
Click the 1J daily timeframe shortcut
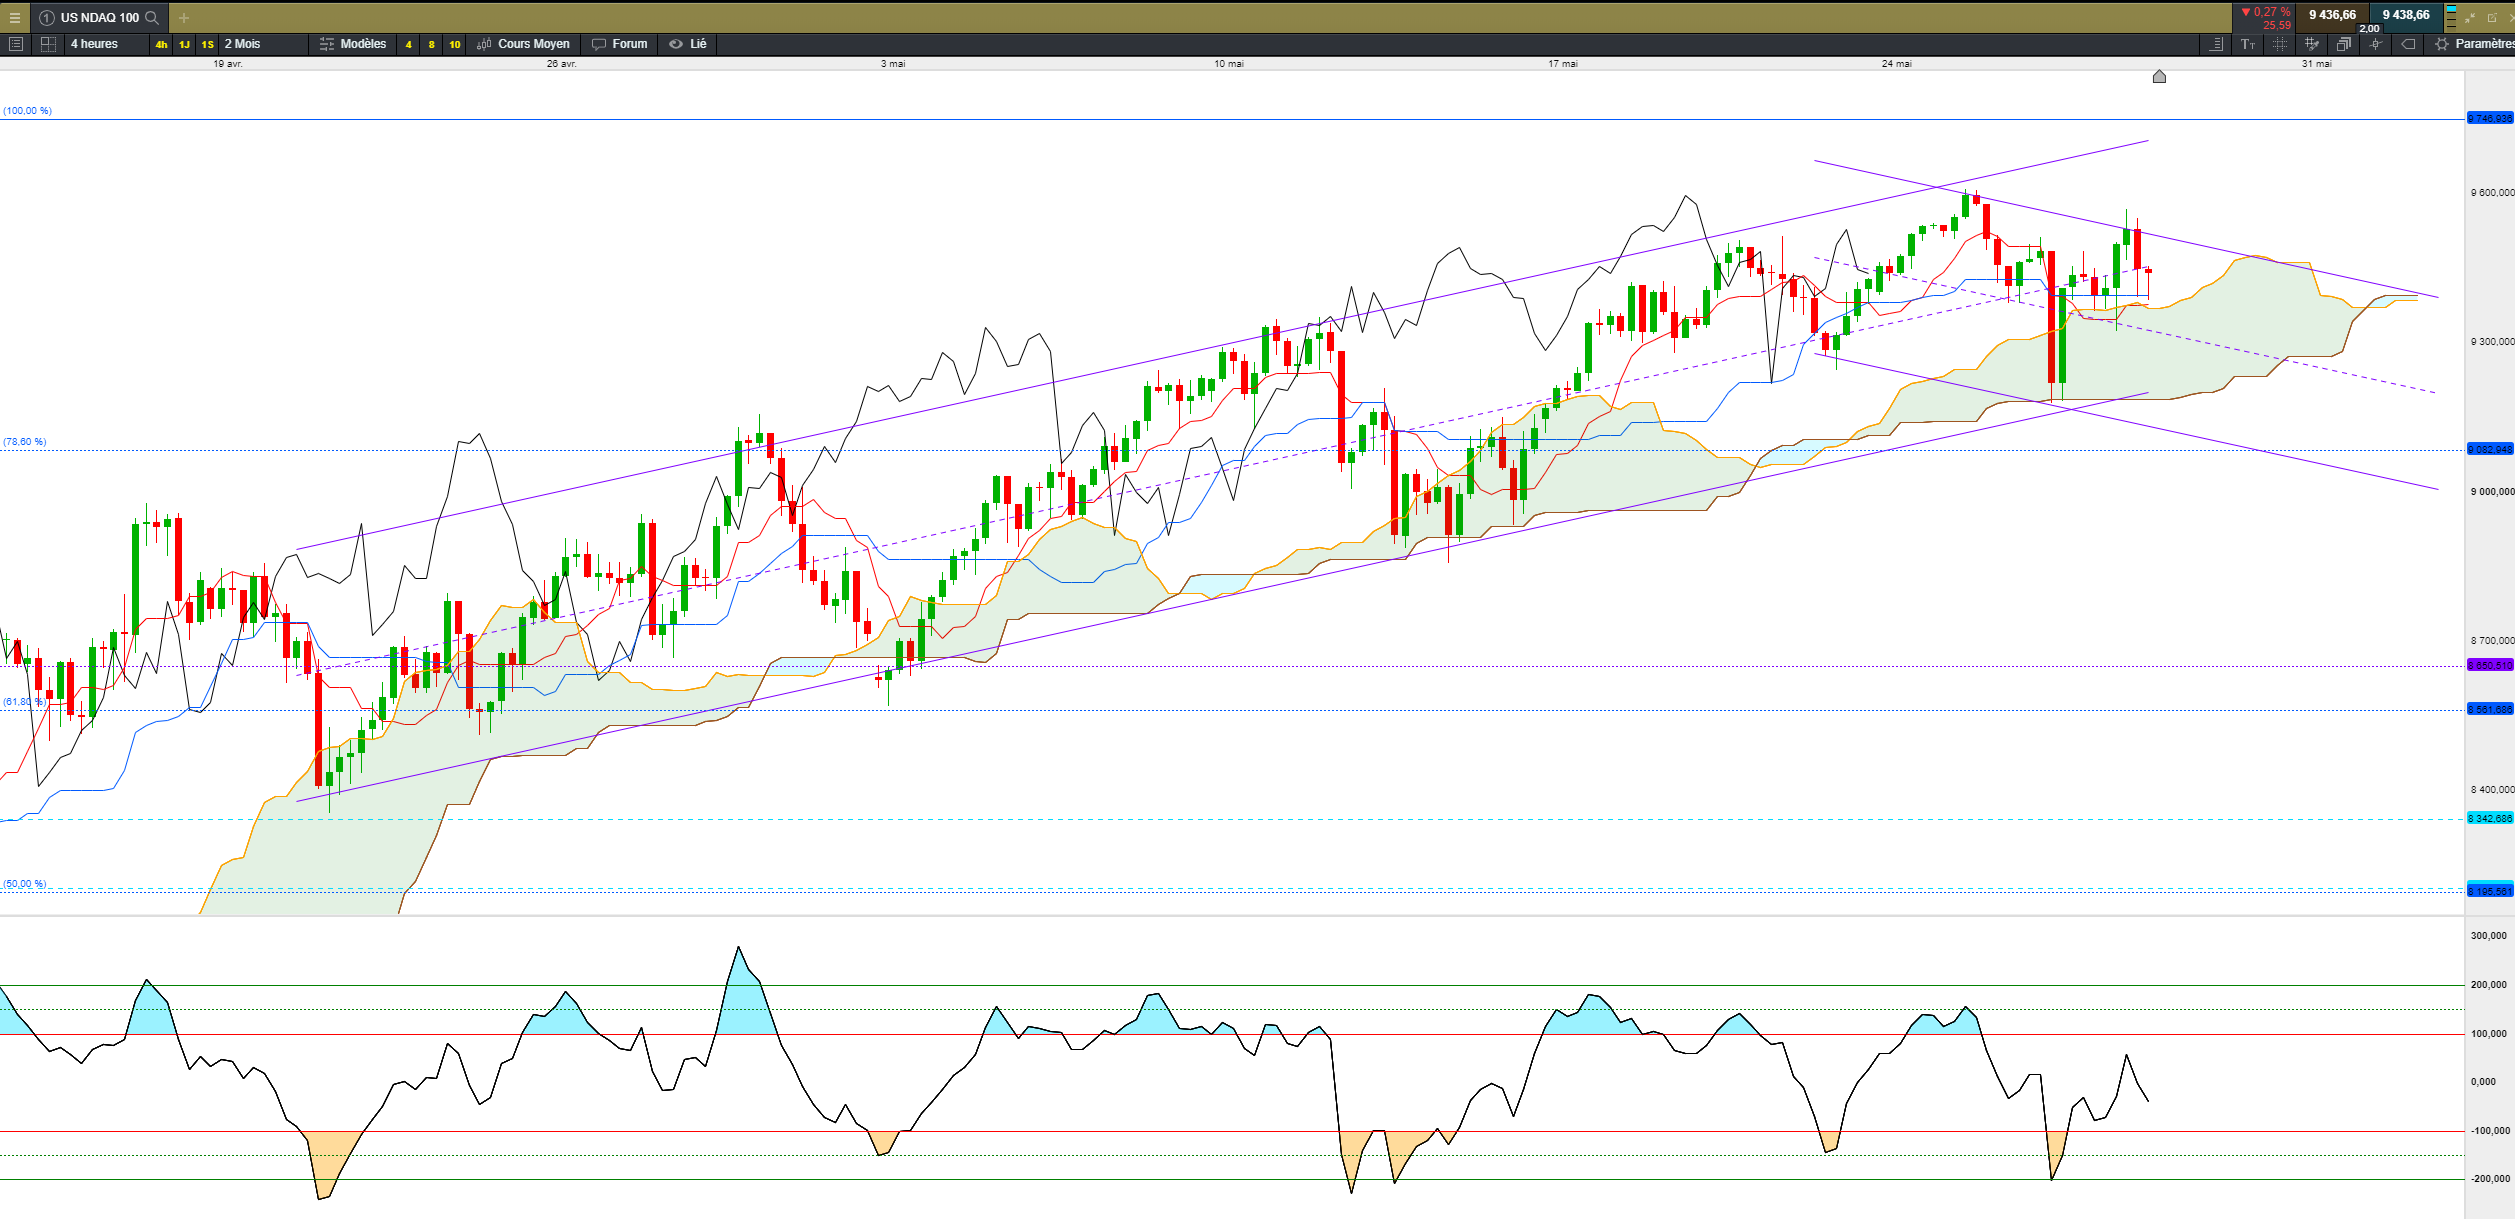click(x=184, y=44)
